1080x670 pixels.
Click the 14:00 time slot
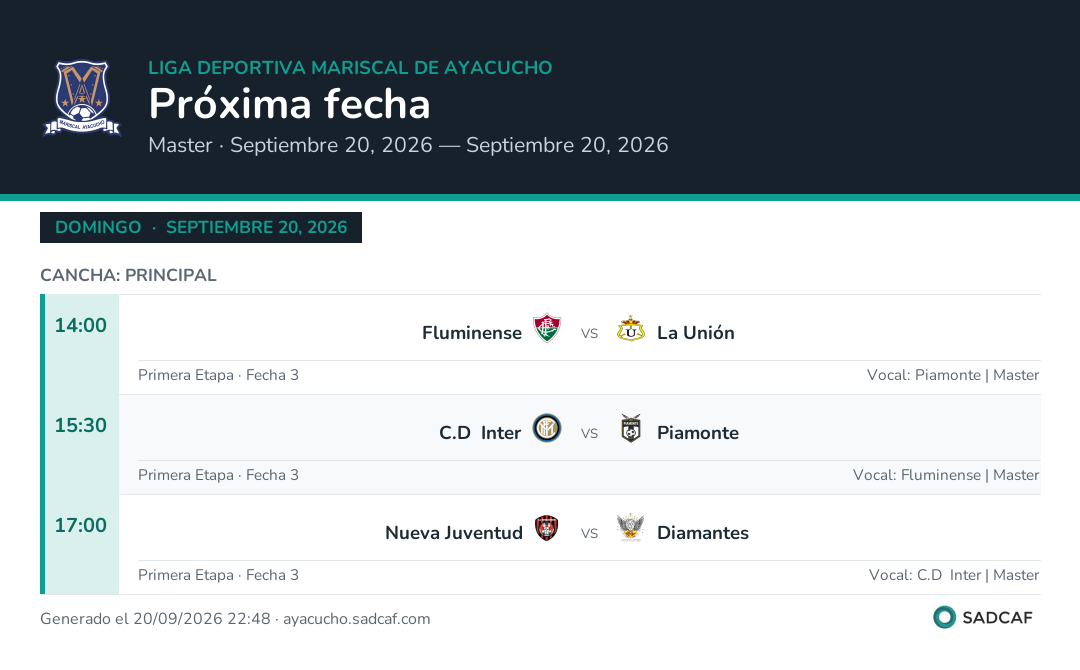pos(81,325)
